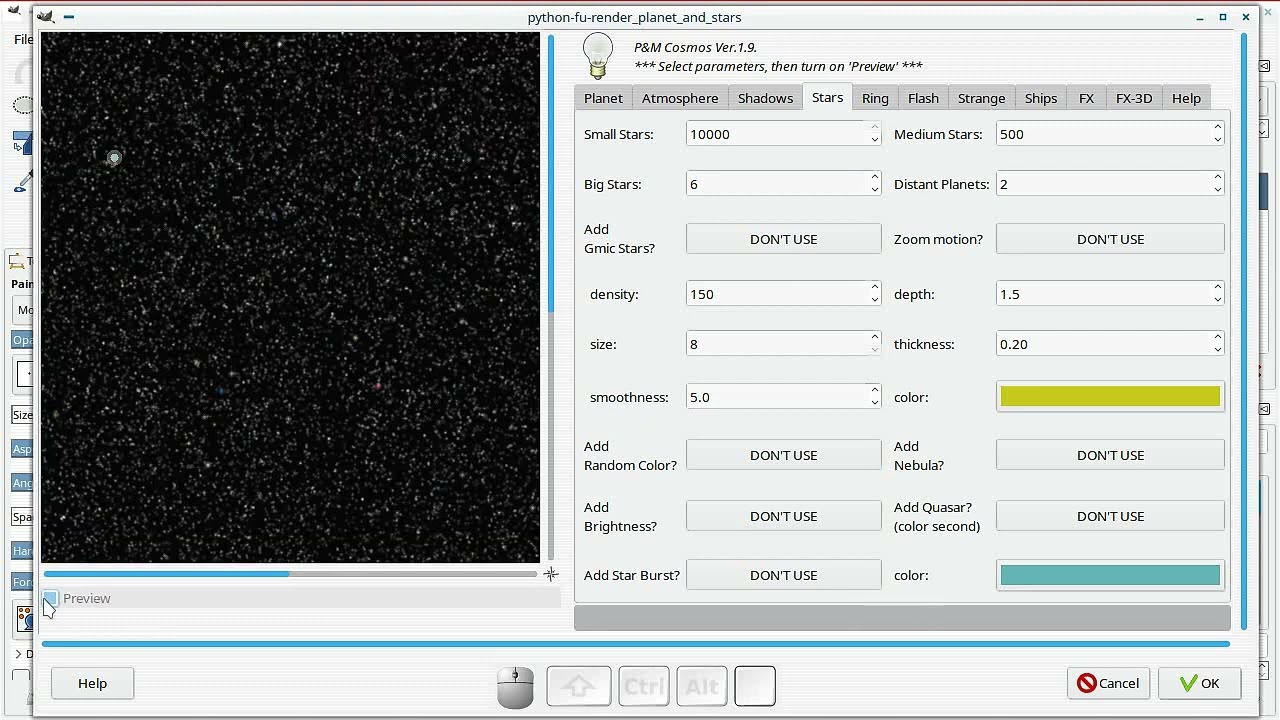Click the blank key indicator box

755,686
